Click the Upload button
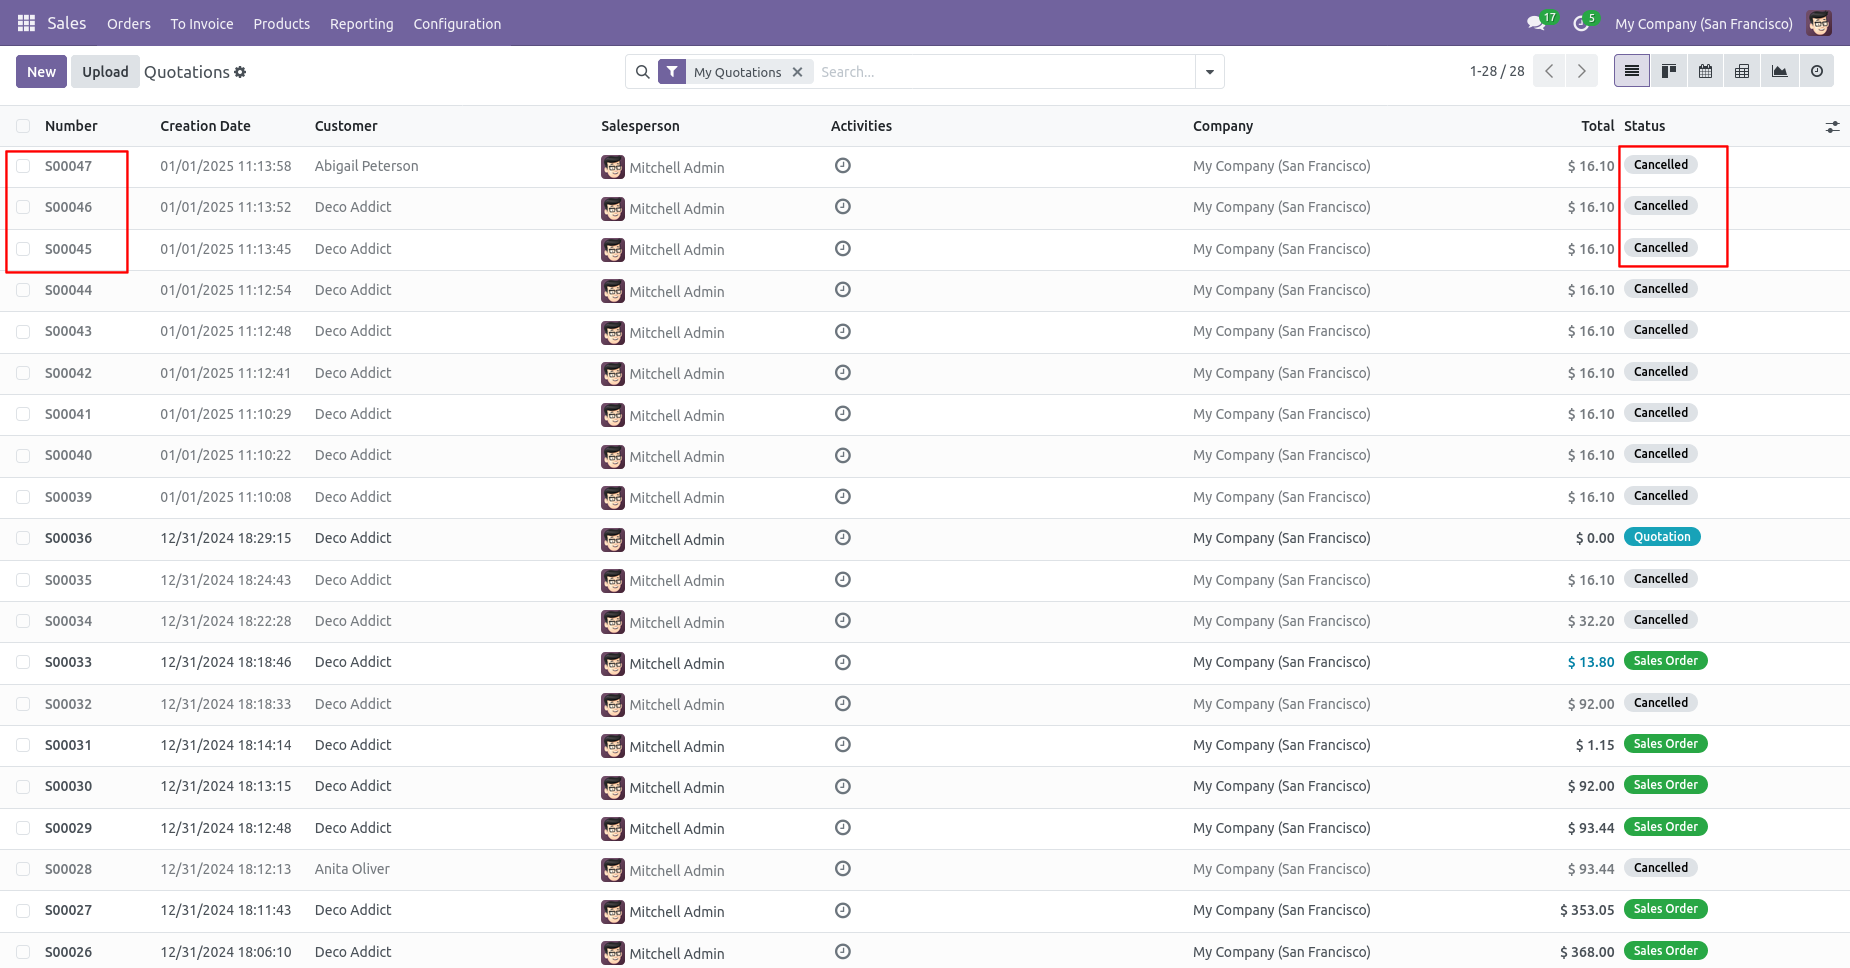 [x=105, y=72]
